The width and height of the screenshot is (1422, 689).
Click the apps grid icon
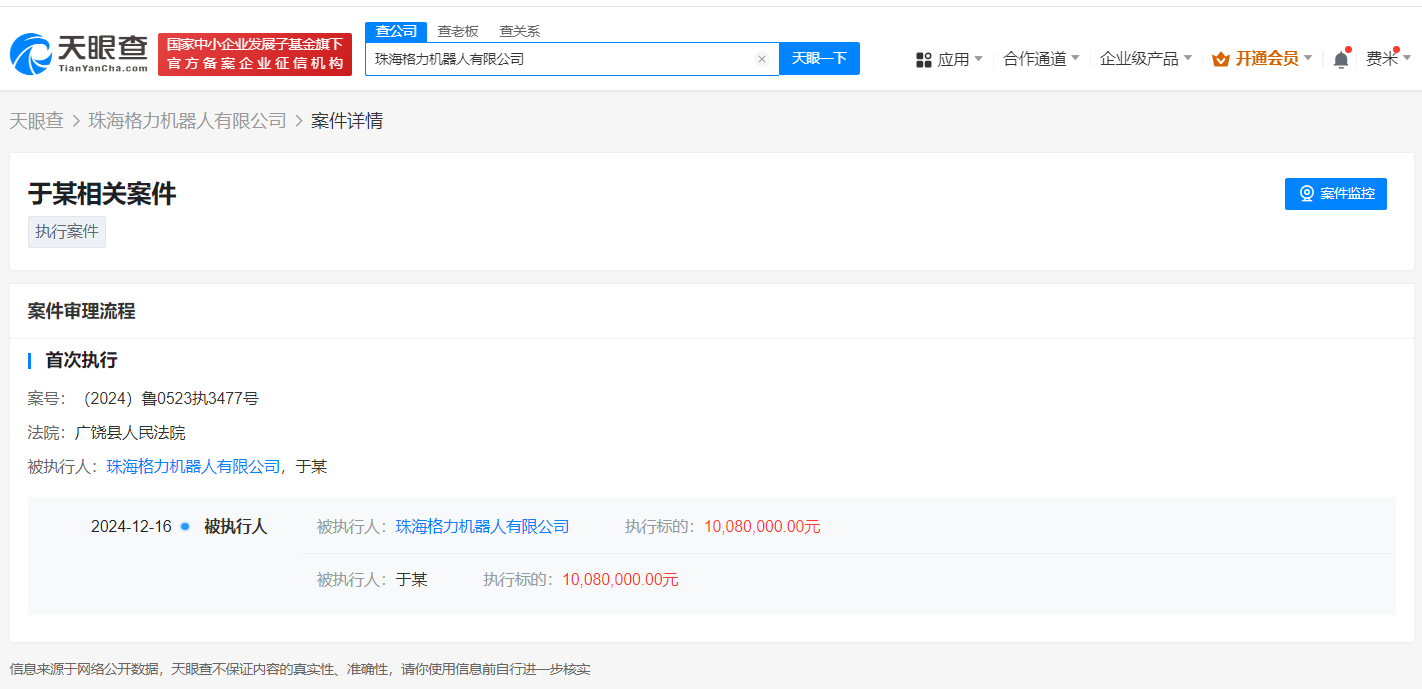click(924, 60)
